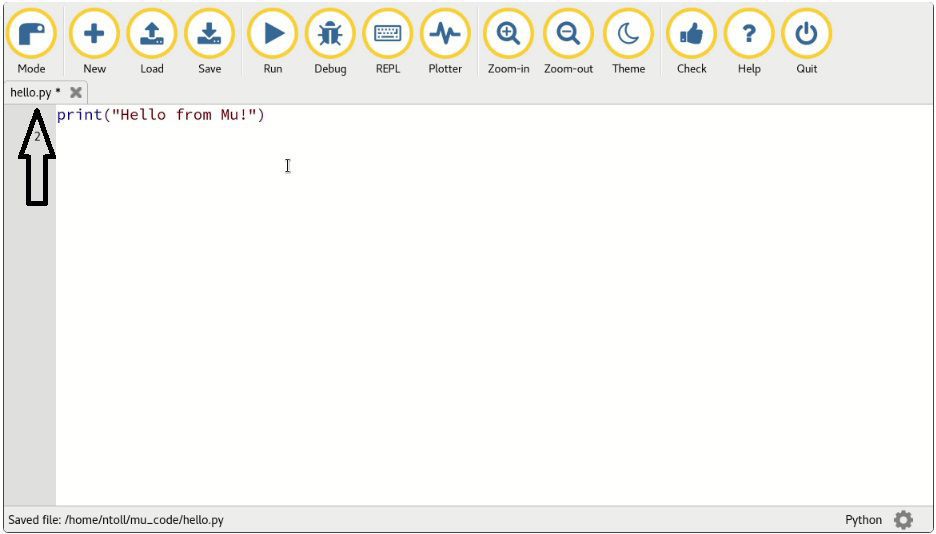
Task: Open the REPL panel
Action: click(x=388, y=42)
